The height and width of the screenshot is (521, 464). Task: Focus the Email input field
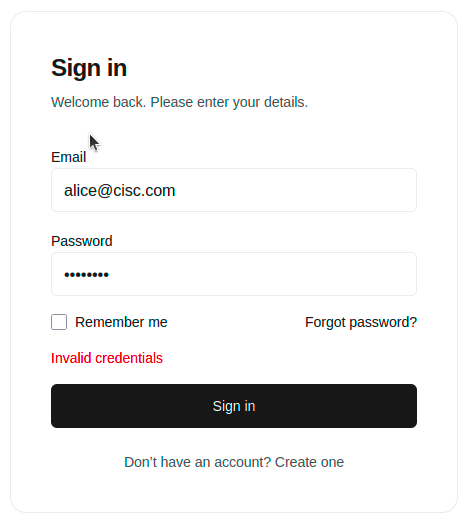click(x=234, y=190)
